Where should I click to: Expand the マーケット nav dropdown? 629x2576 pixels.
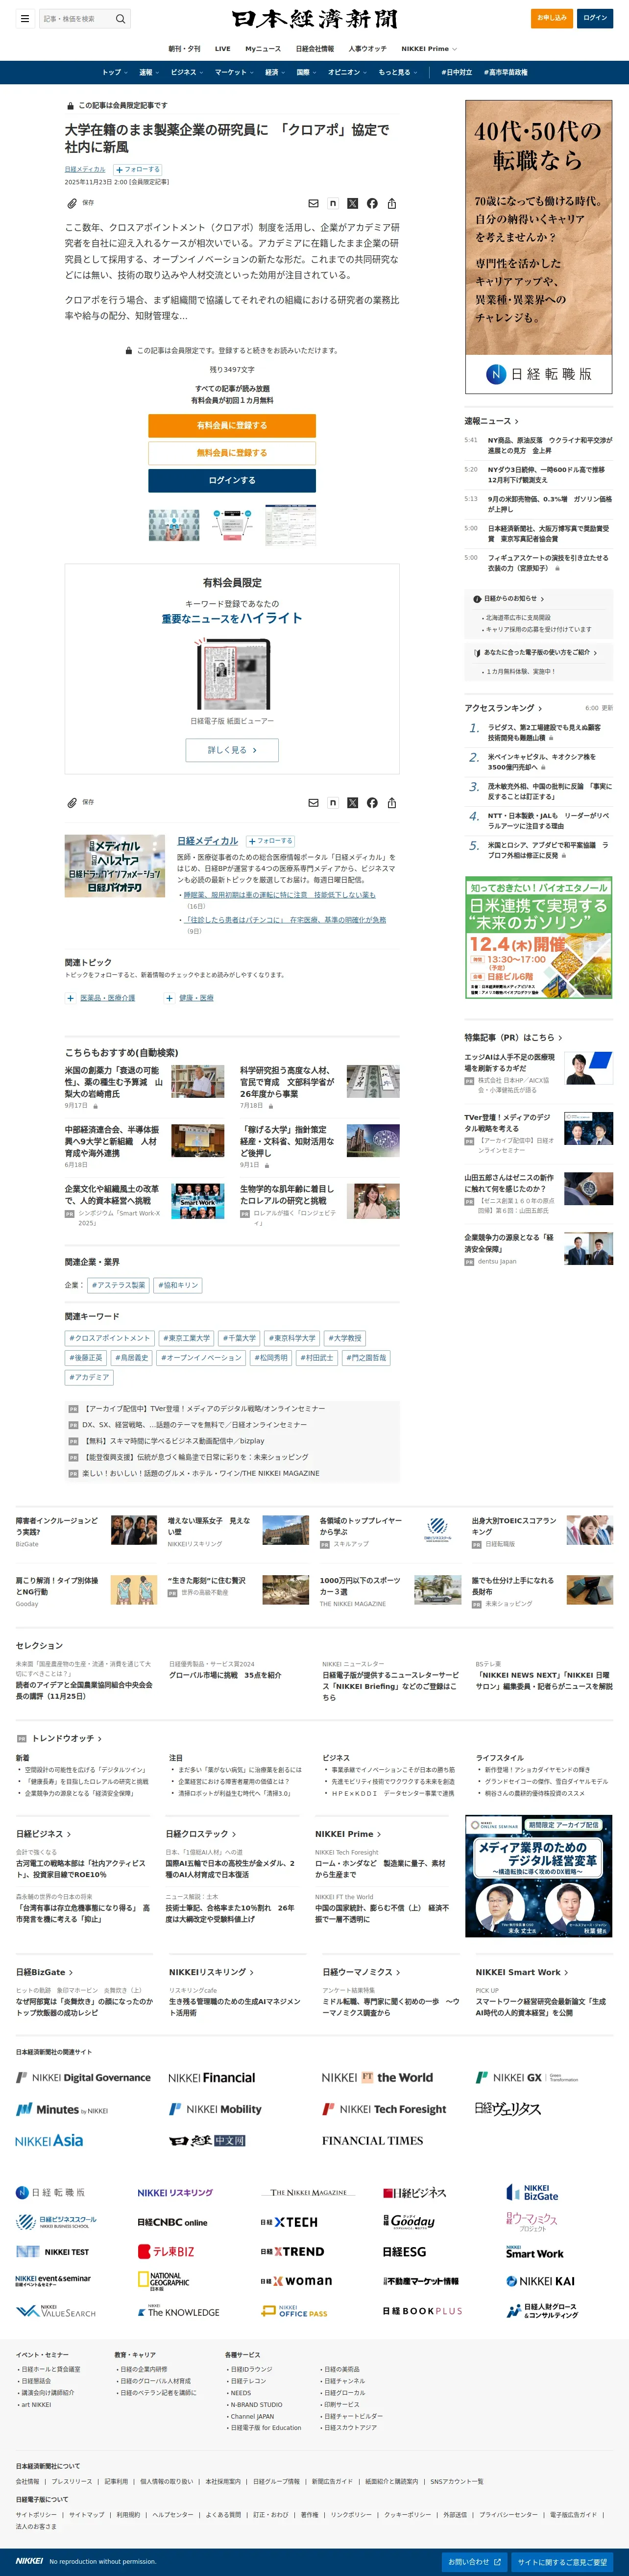[x=233, y=72]
